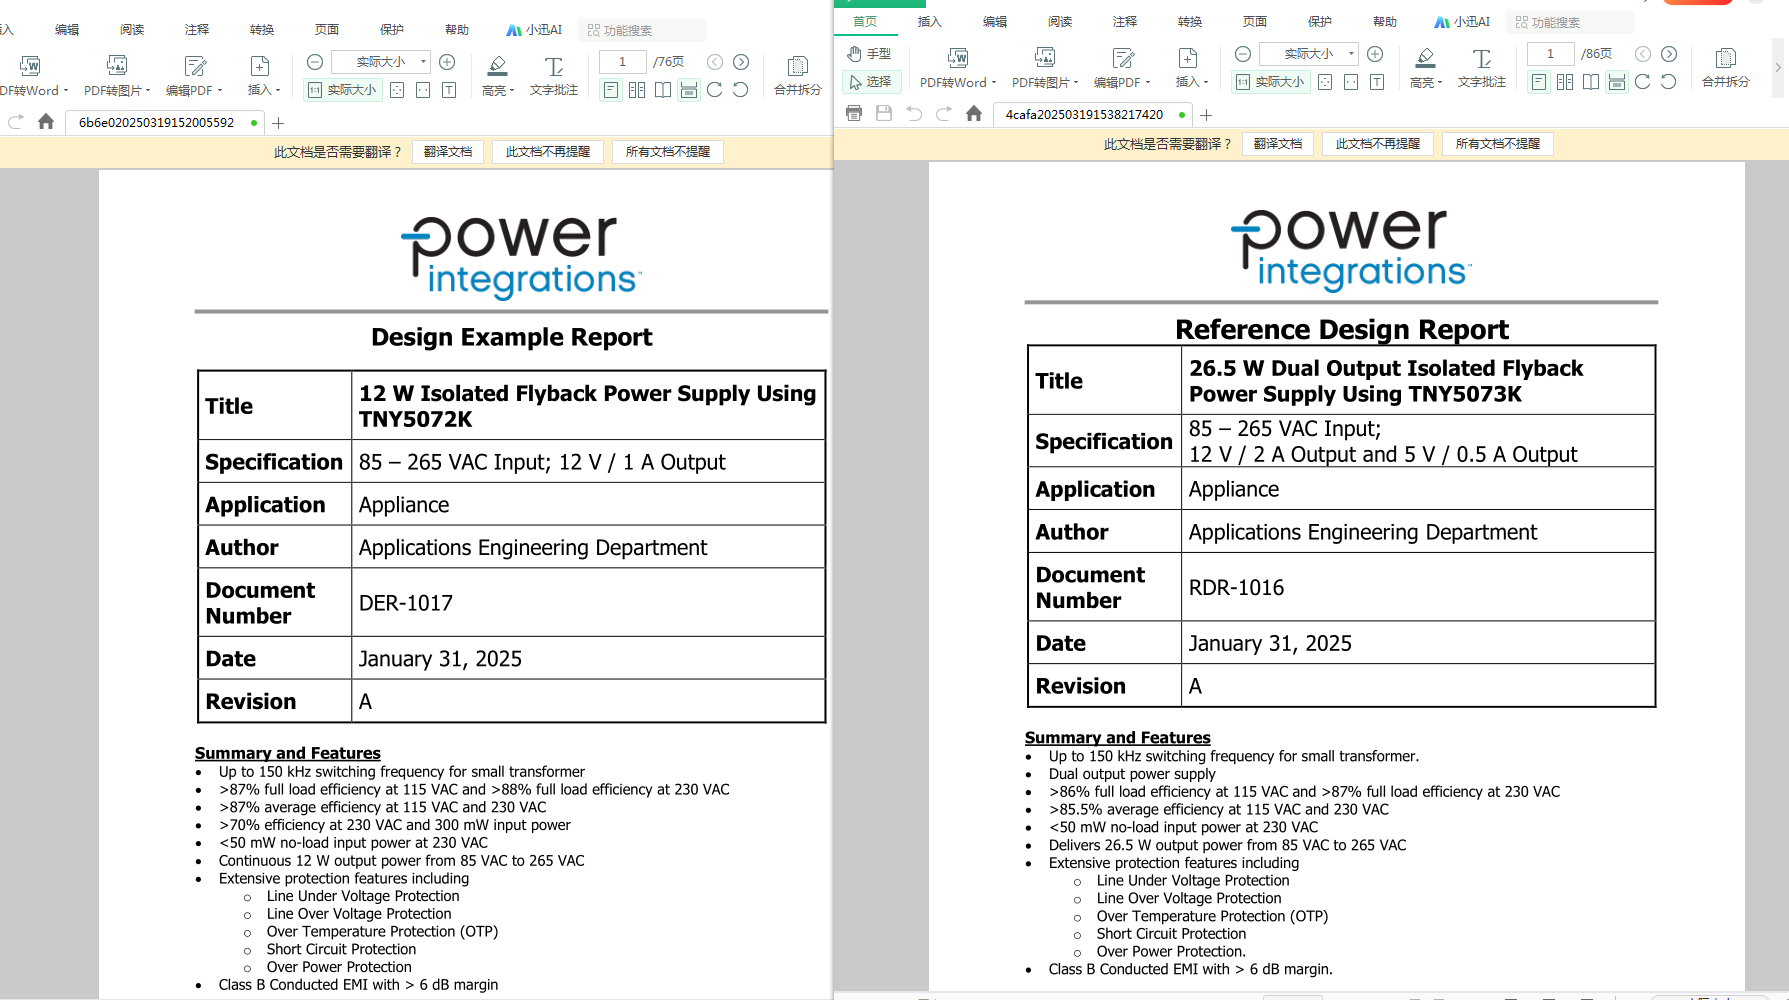Enable the 手型 hand tool in right window
This screenshot has width=1789, height=1000.
coord(869,54)
